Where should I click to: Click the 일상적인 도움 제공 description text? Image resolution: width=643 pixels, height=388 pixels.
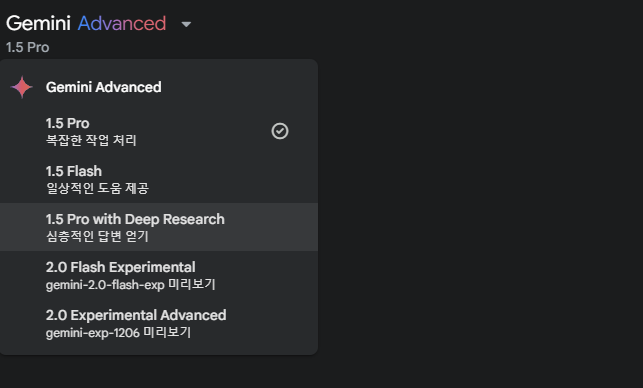pyautogui.click(x=97, y=188)
